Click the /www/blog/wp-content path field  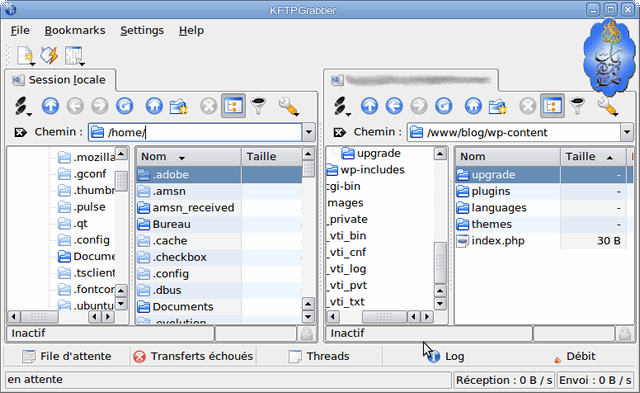click(514, 132)
